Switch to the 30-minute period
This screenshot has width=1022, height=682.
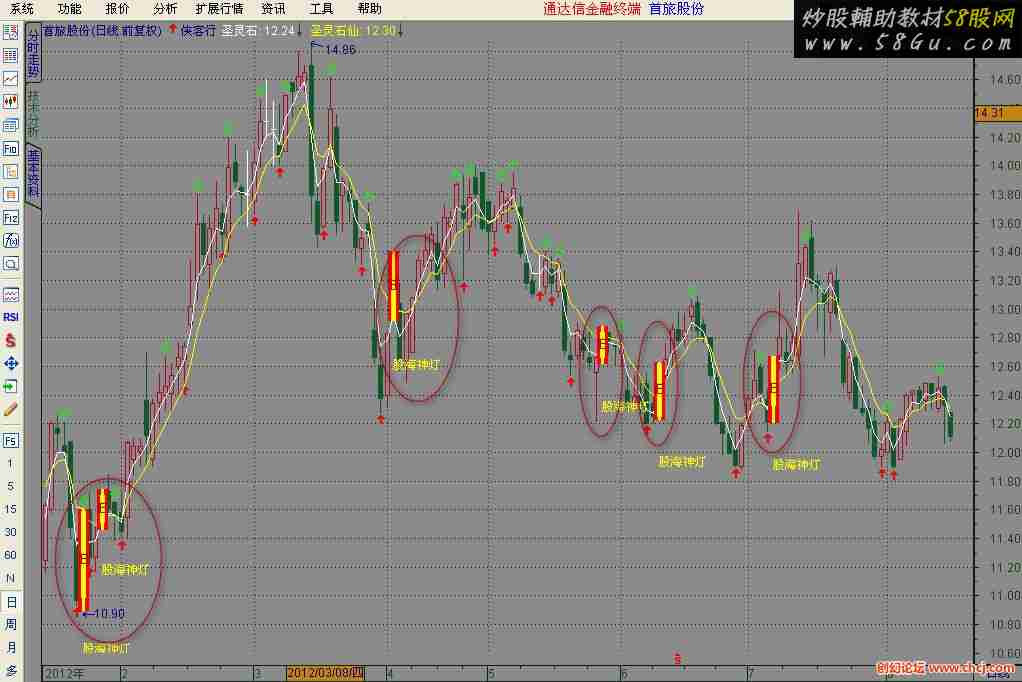coord(10,532)
